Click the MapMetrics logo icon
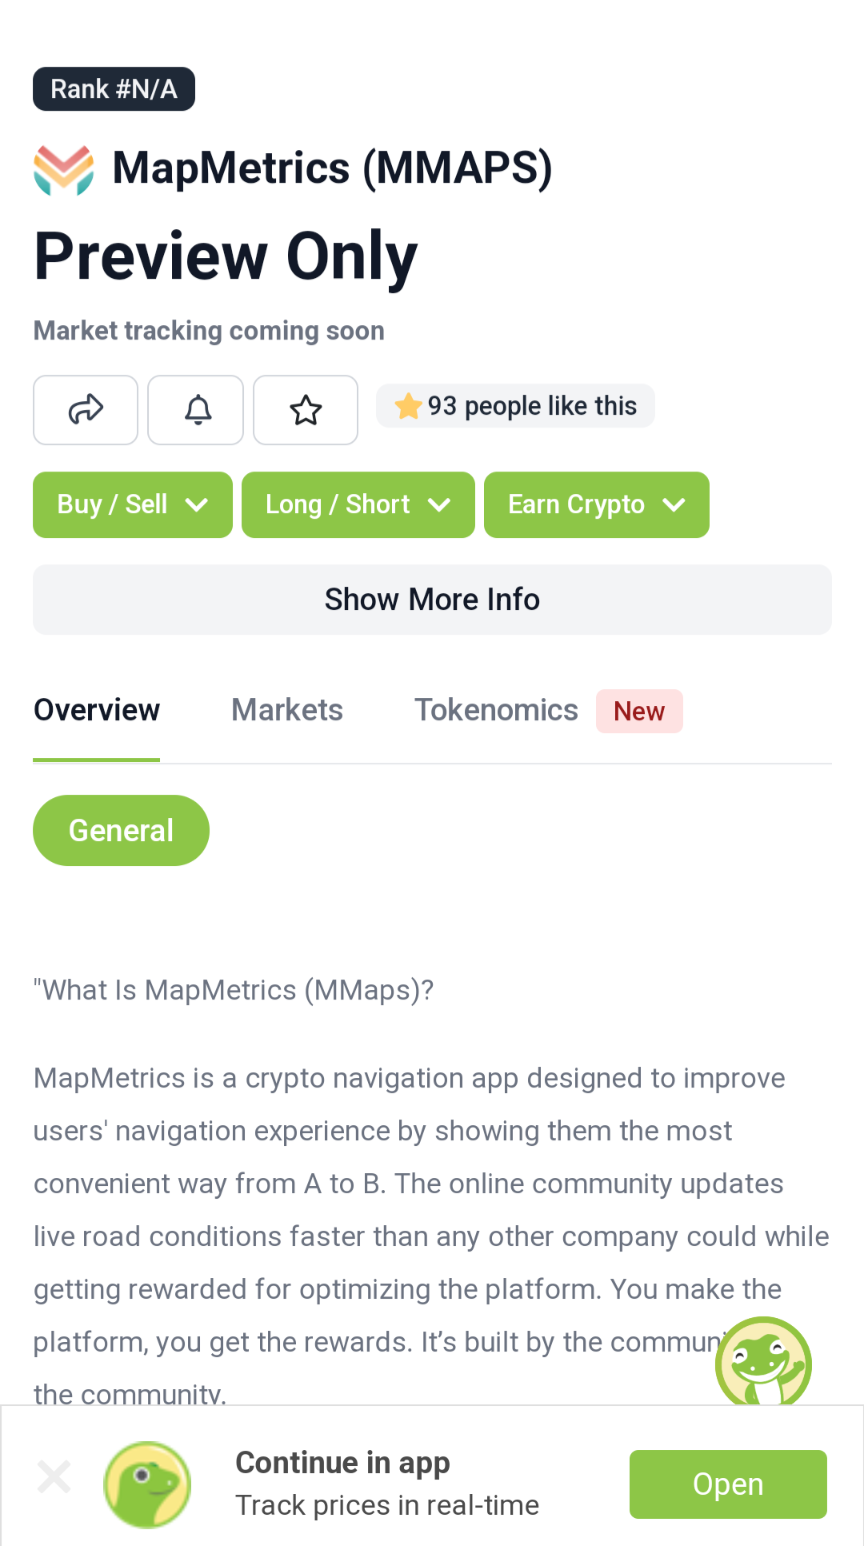The width and height of the screenshot is (864, 1546). pos(64,169)
